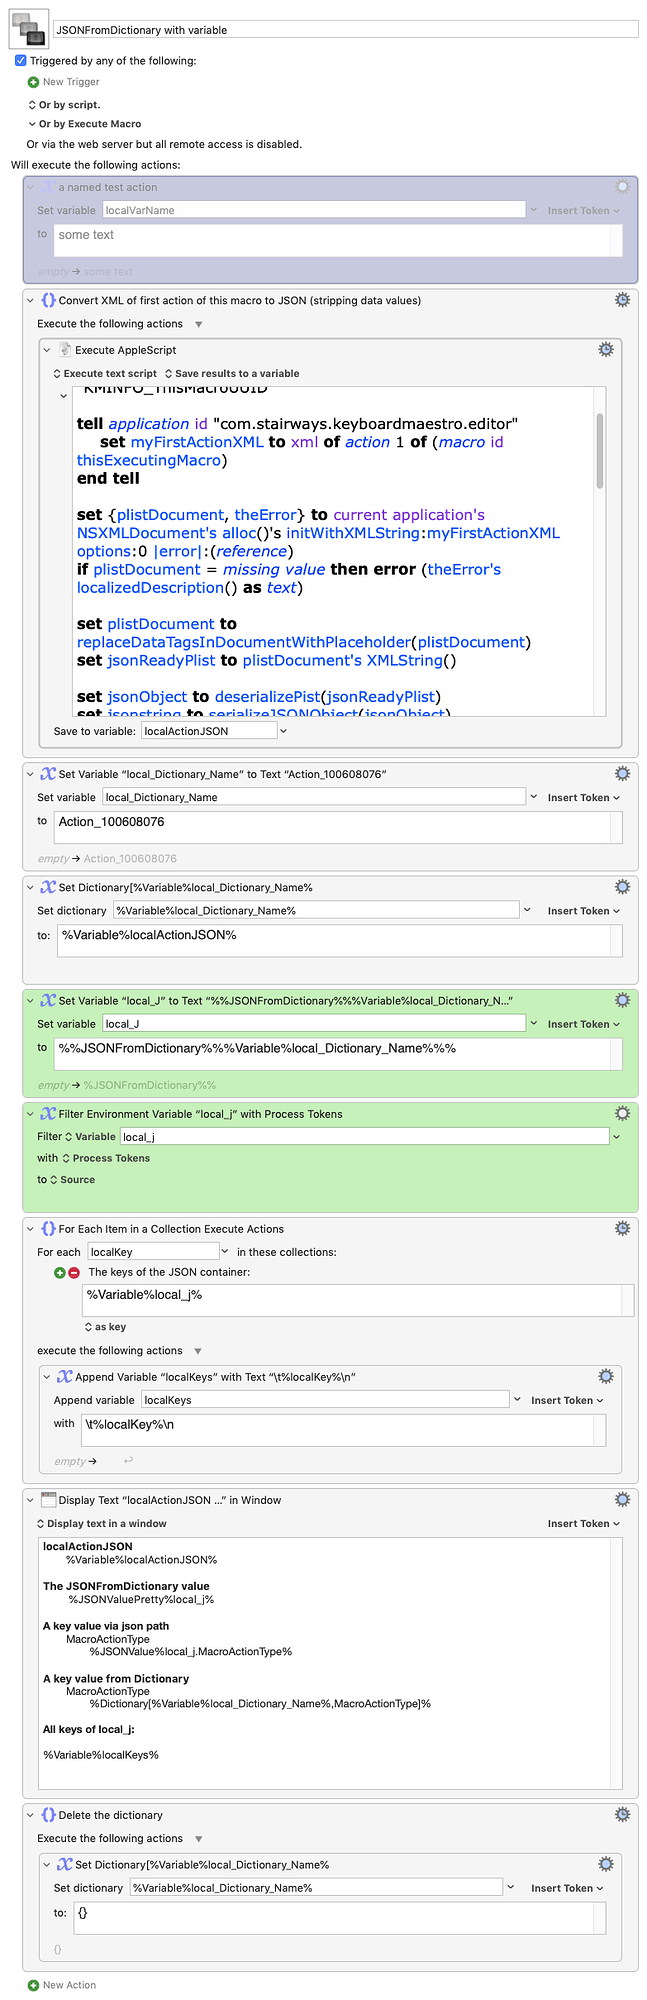647x2000 pixels.
Task: Open 'Save to variable' localActionJSON dropdown
Action: (283, 731)
